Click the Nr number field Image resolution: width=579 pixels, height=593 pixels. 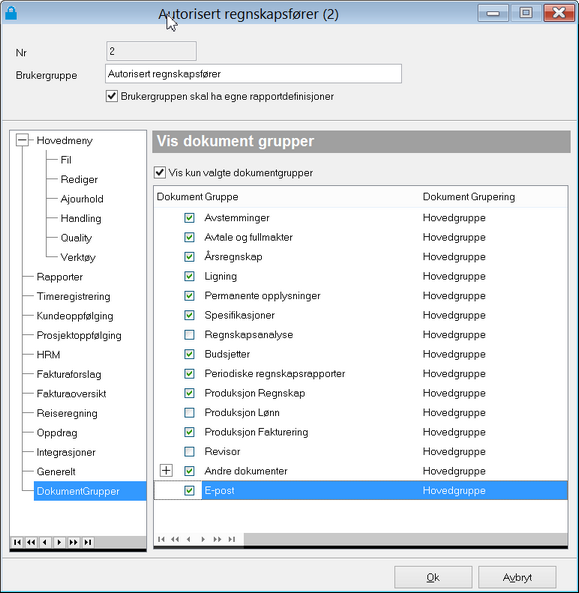[x=151, y=51]
